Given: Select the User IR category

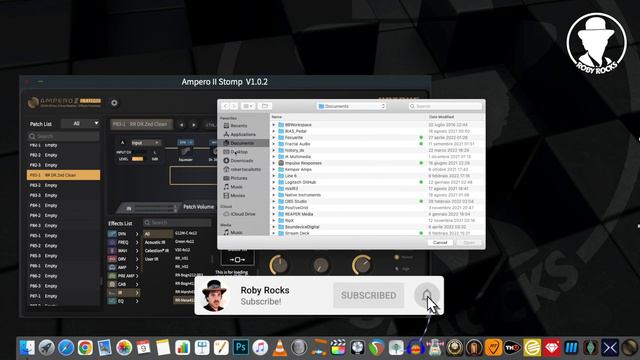Looking at the screenshot, I should click(151, 259).
